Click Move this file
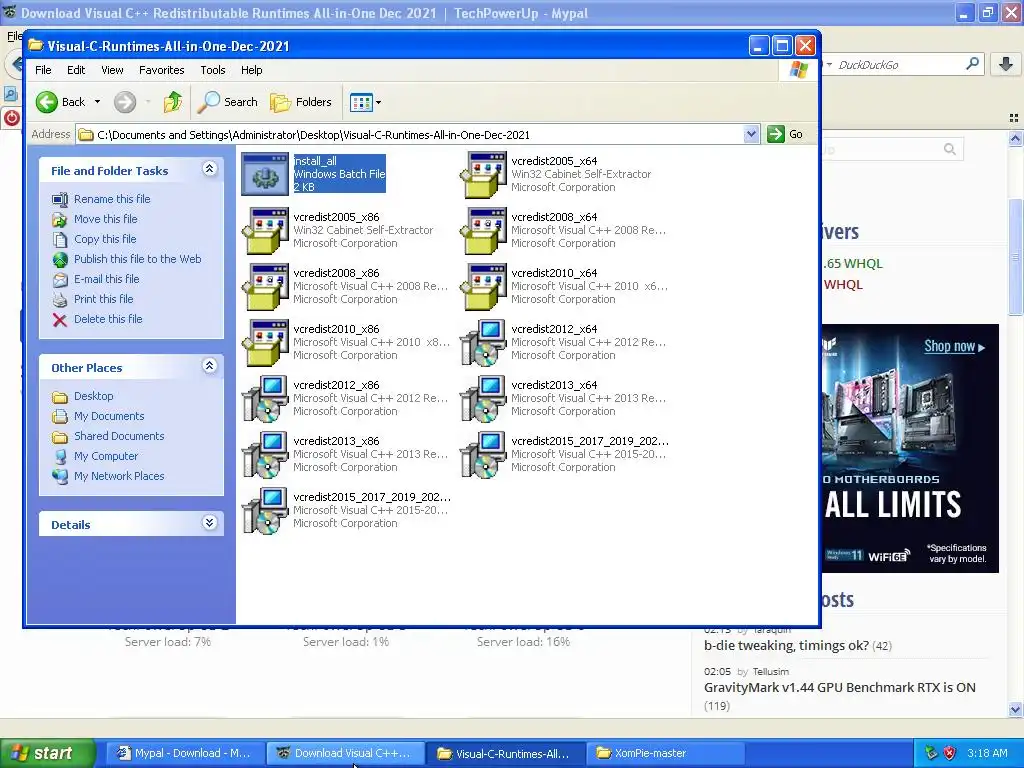1024x768 pixels. click(x=105, y=219)
